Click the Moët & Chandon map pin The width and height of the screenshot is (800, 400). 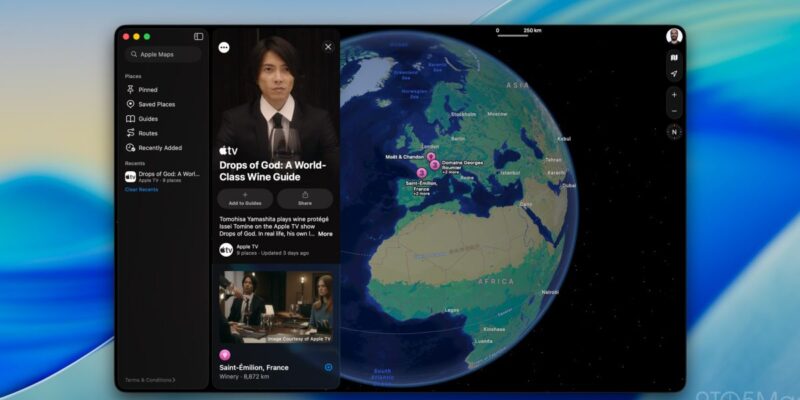click(431, 157)
